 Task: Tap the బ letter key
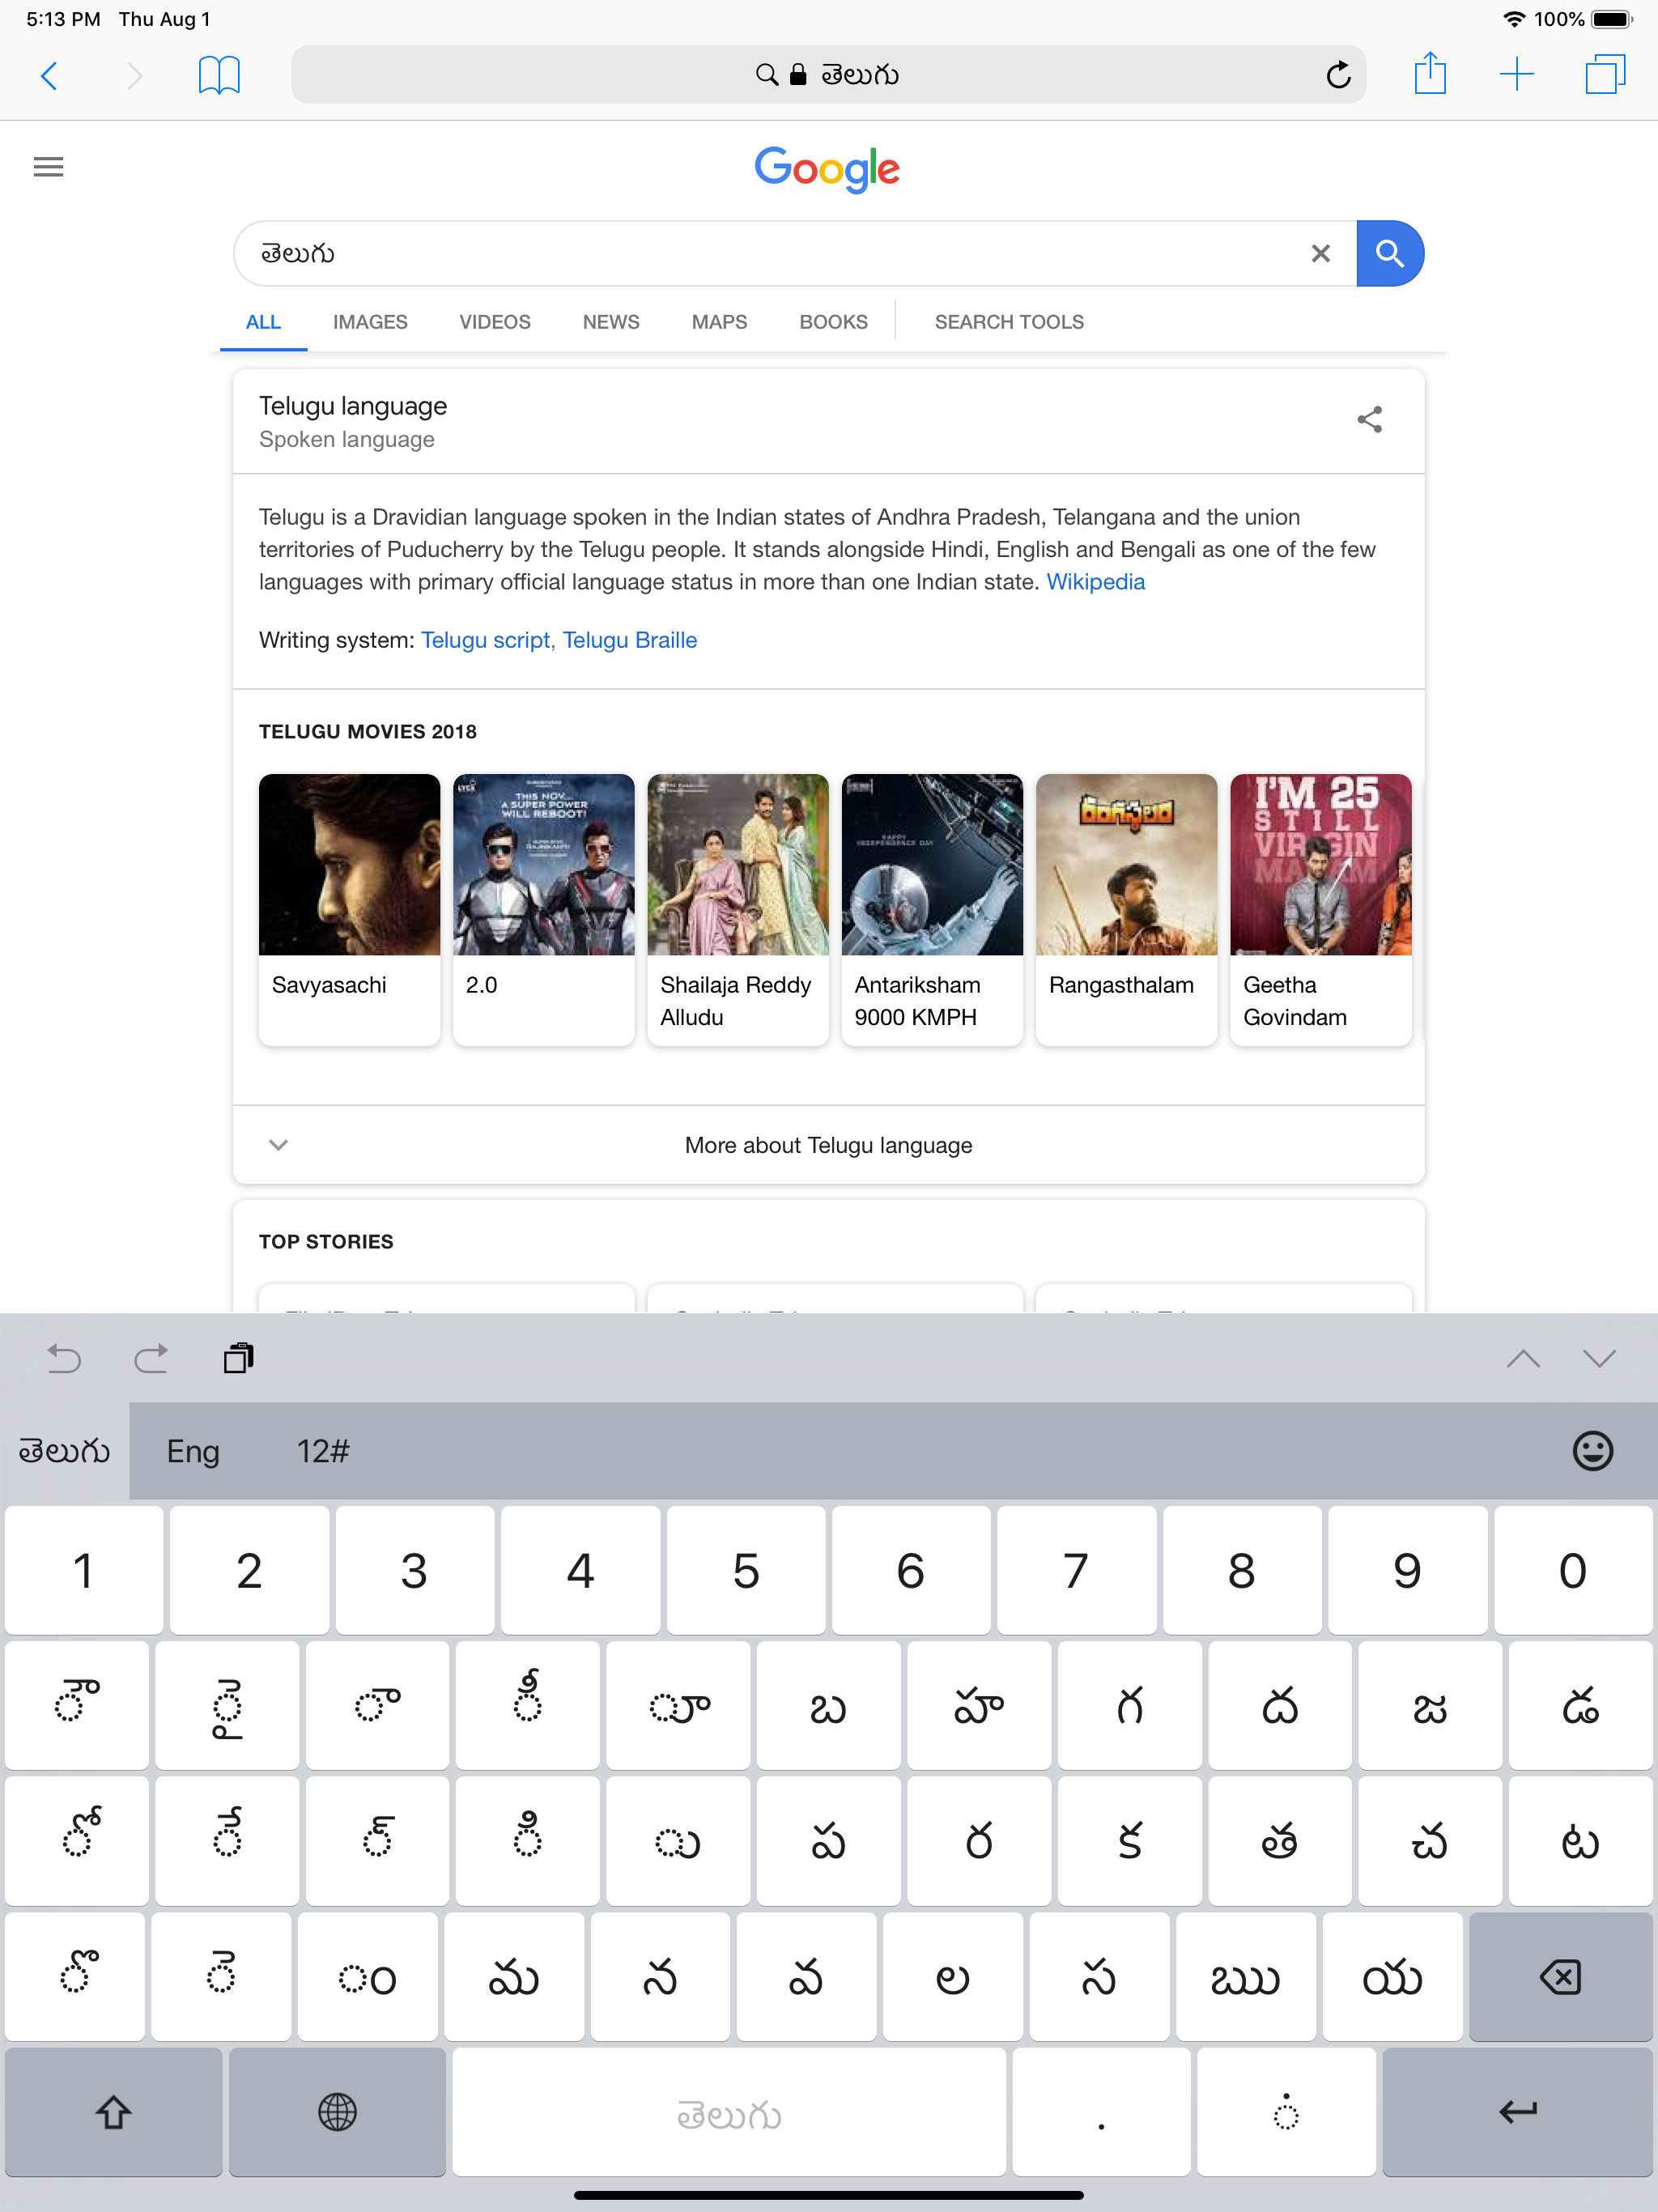point(828,1706)
